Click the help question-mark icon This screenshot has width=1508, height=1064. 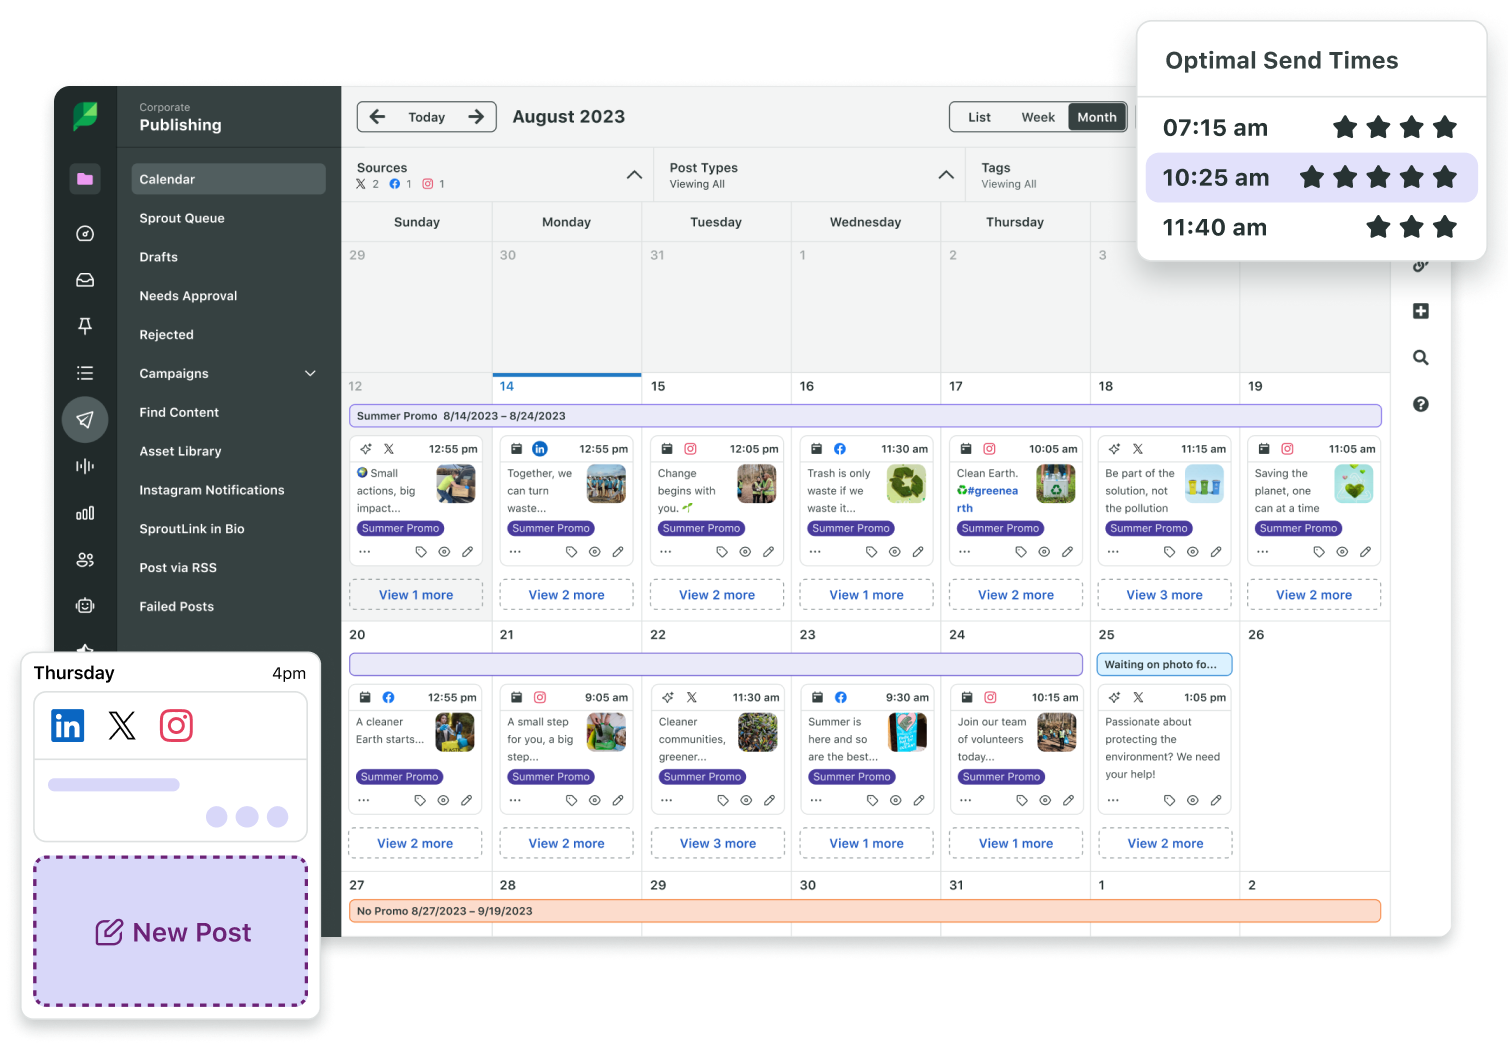pyautogui.click(x=1421, y=404)
